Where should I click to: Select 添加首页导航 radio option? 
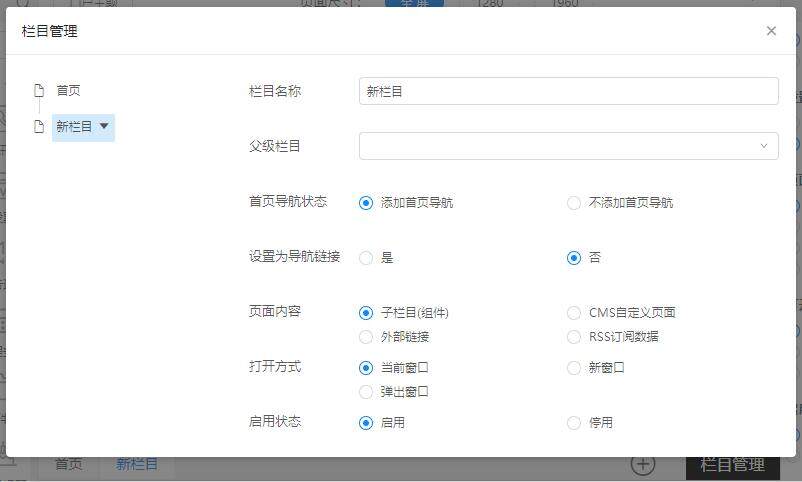(x=366, y=203)
